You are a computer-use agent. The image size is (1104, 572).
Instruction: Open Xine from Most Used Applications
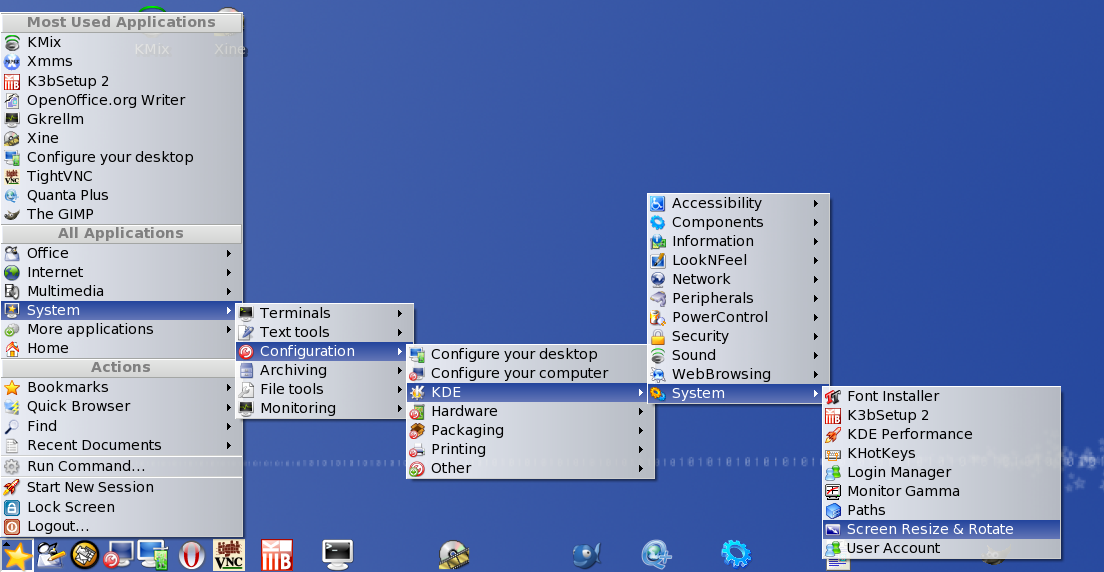point(122,138)
